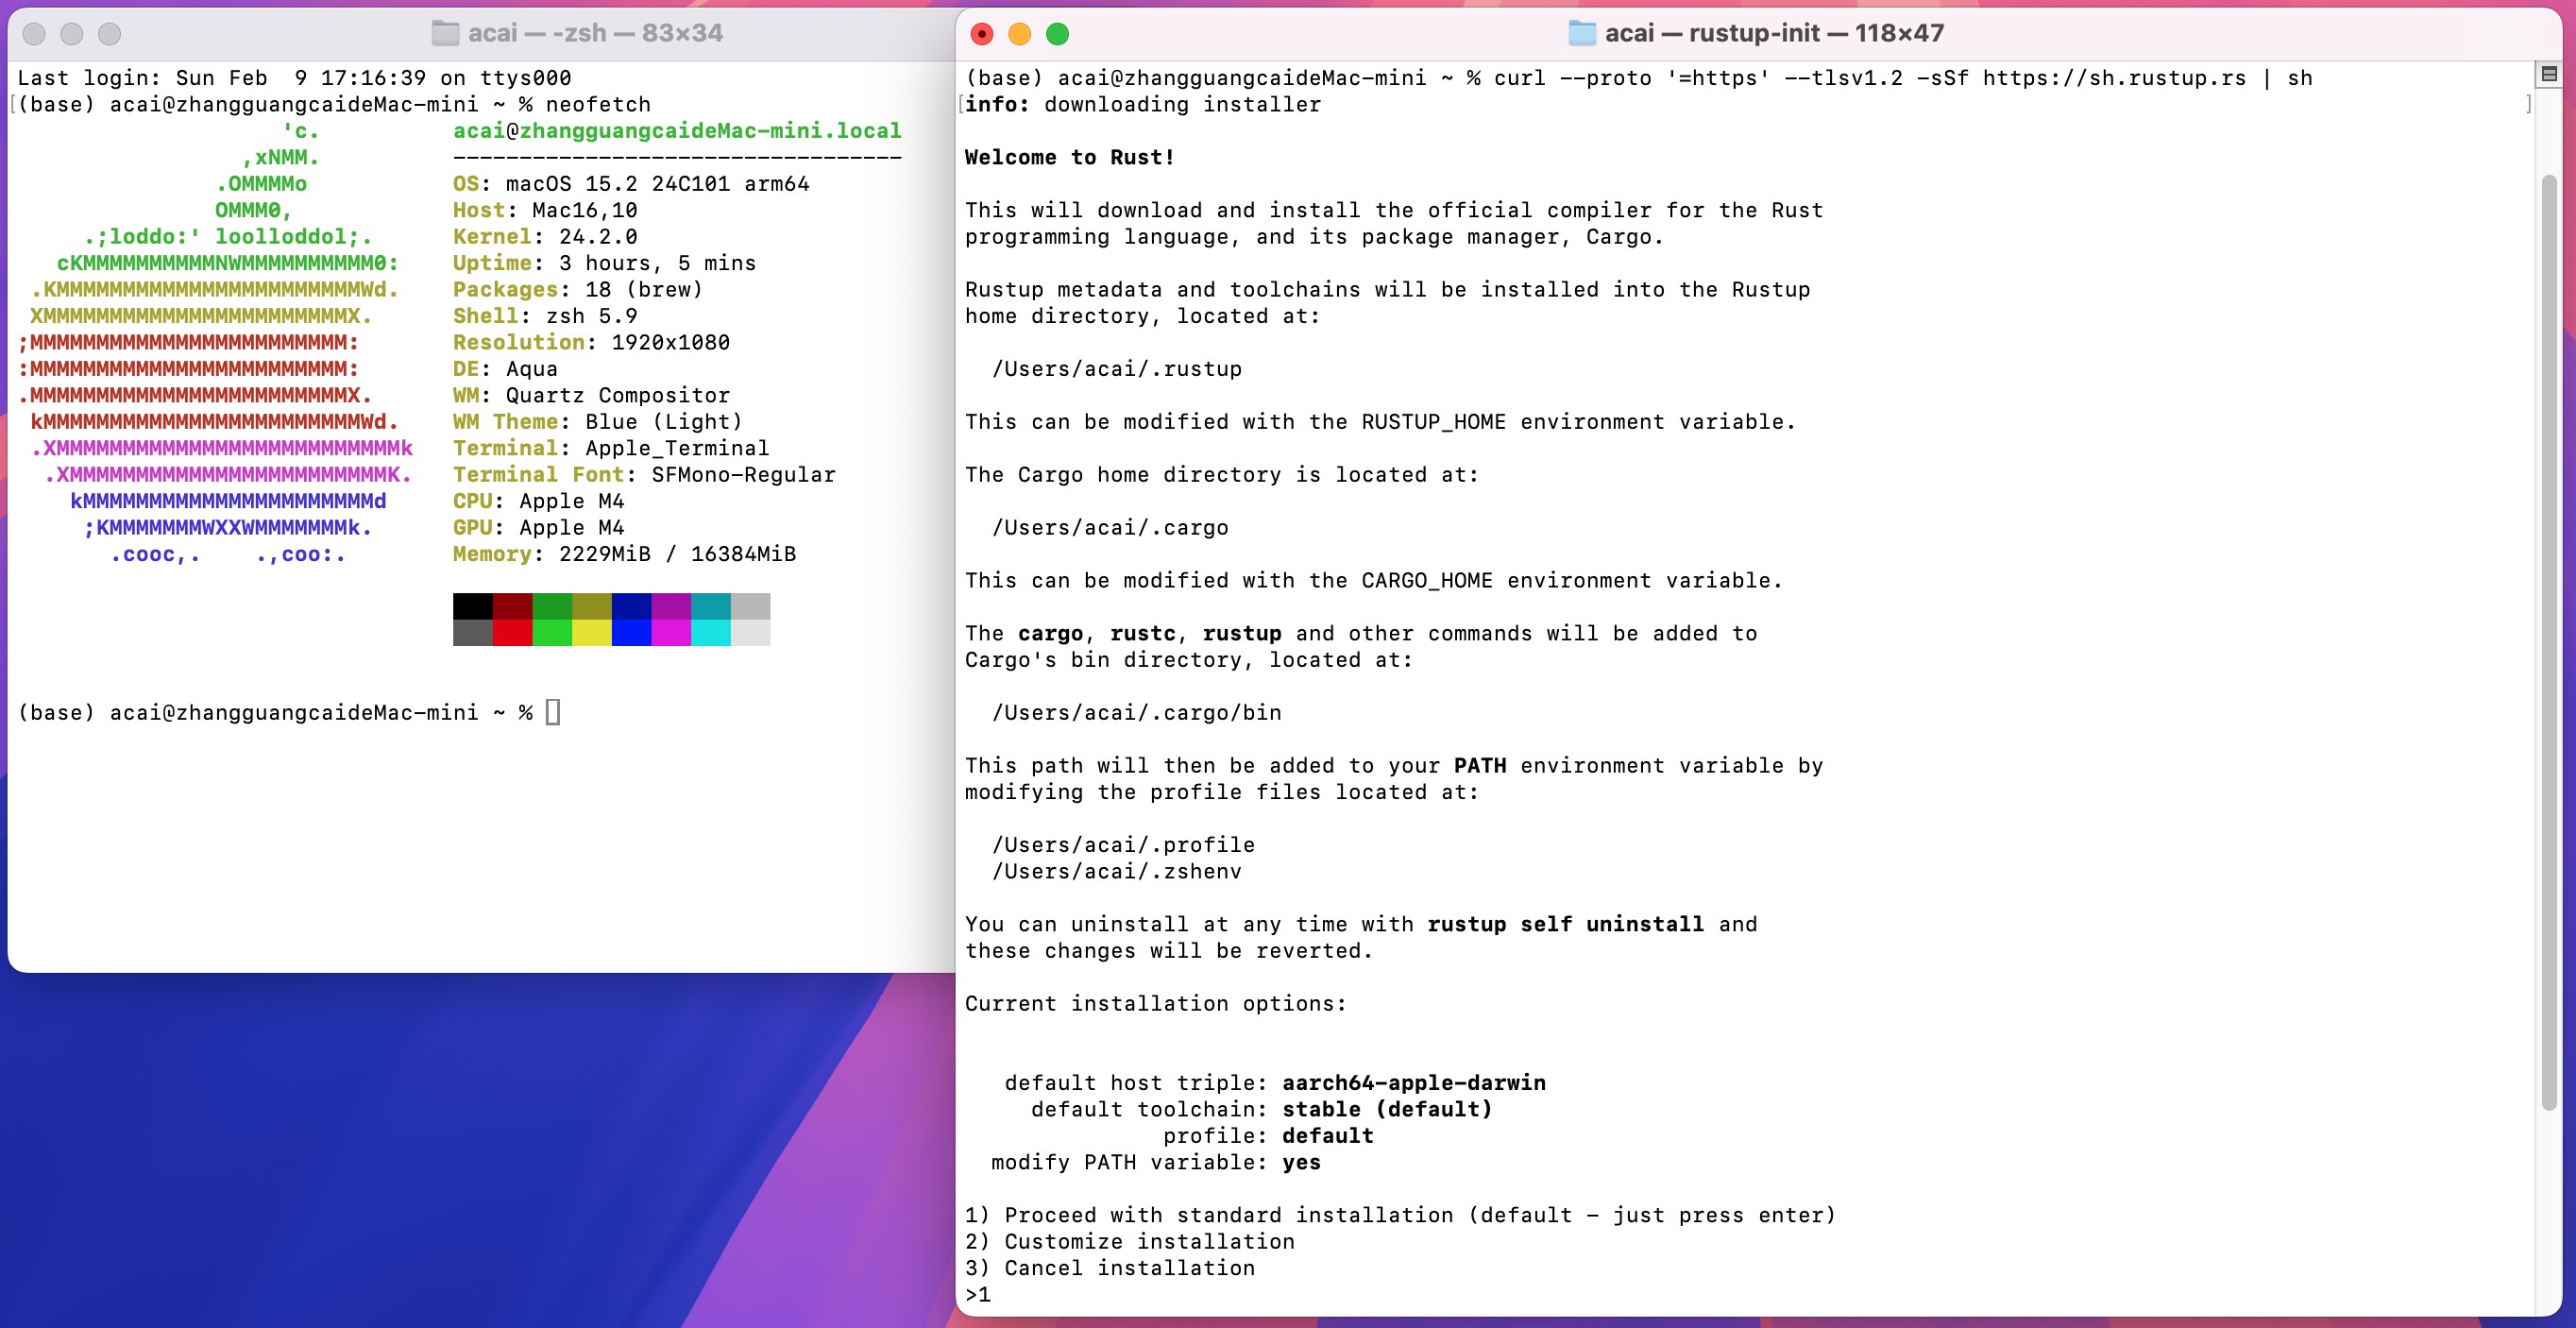Click the folder icon in rustup-init title bar
The image size is (2576, 1328).
tap(1581, 33)
